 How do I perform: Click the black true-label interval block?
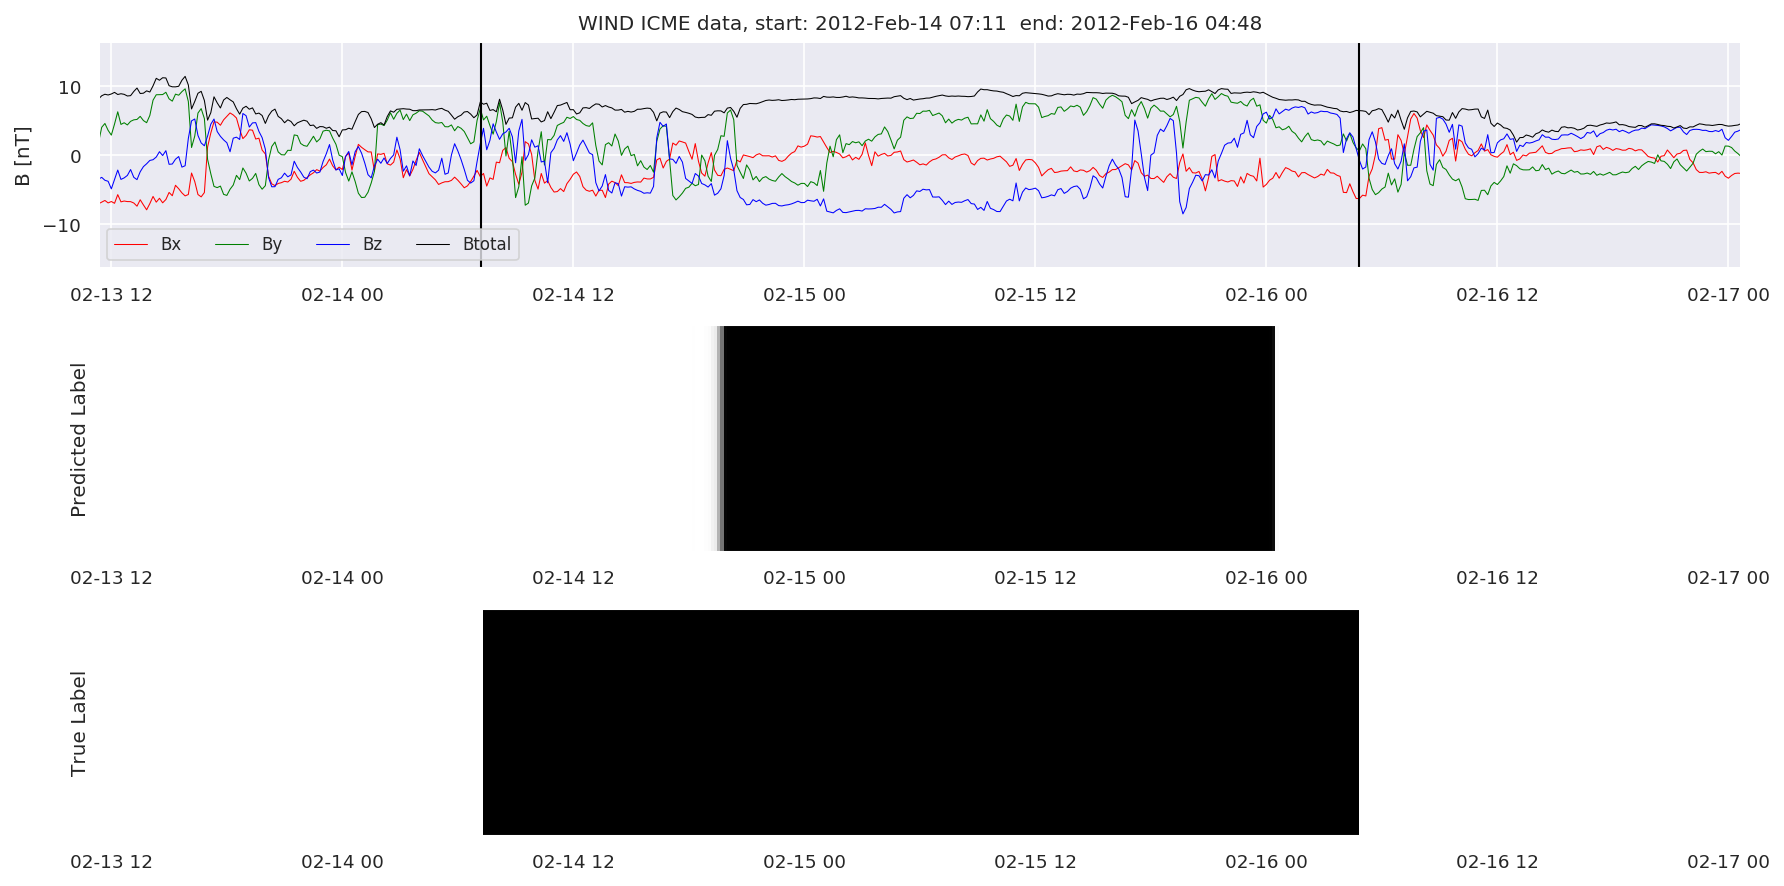921,722
